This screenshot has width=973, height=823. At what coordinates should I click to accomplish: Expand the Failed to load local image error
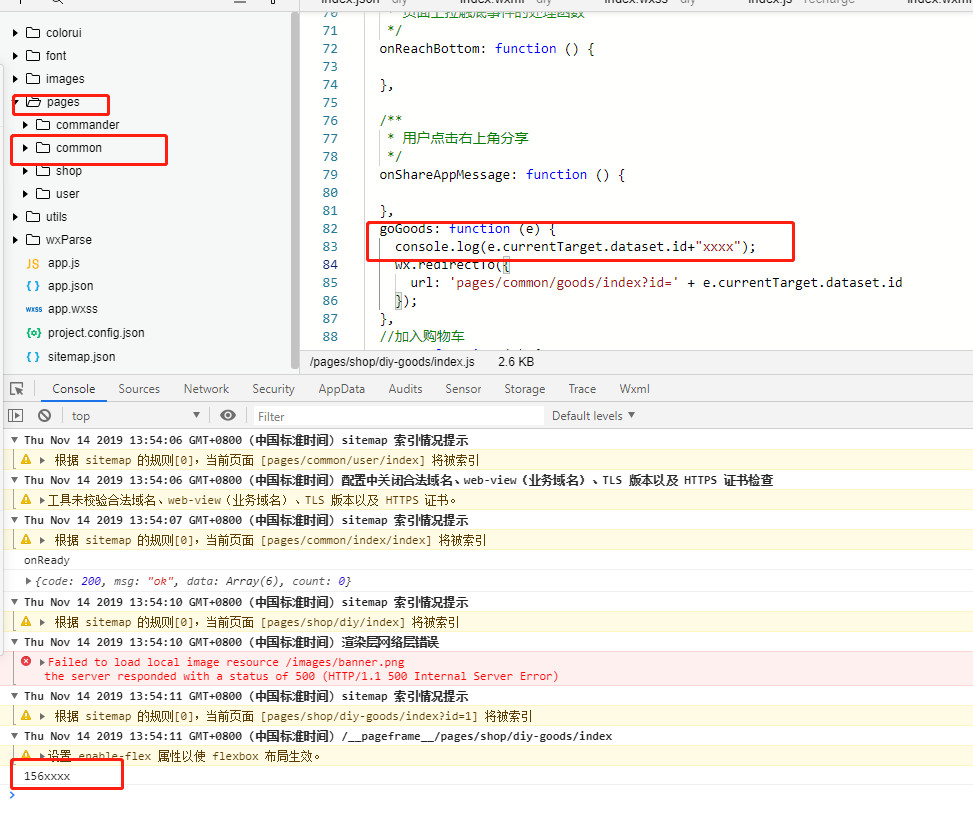42,662
